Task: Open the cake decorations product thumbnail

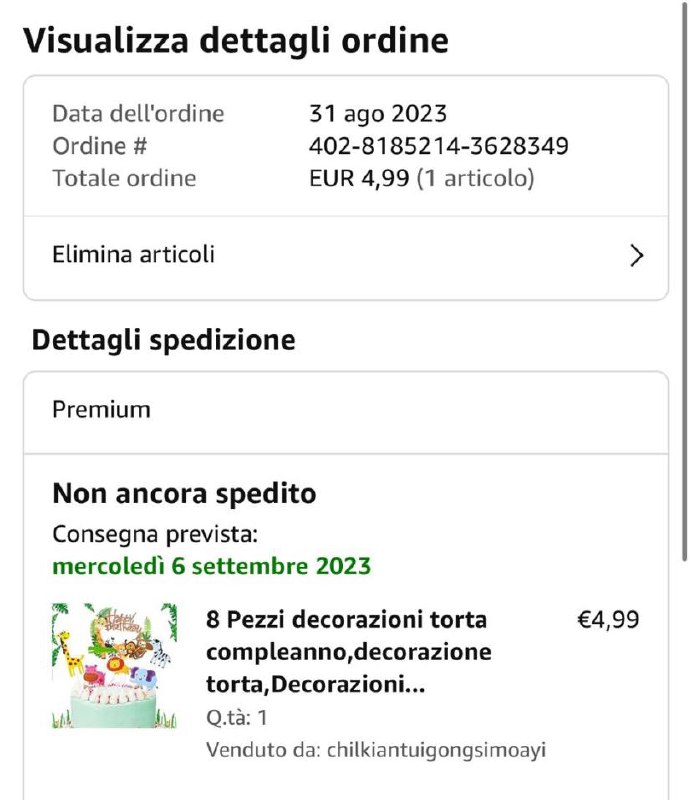Action: tap(114, 665)
